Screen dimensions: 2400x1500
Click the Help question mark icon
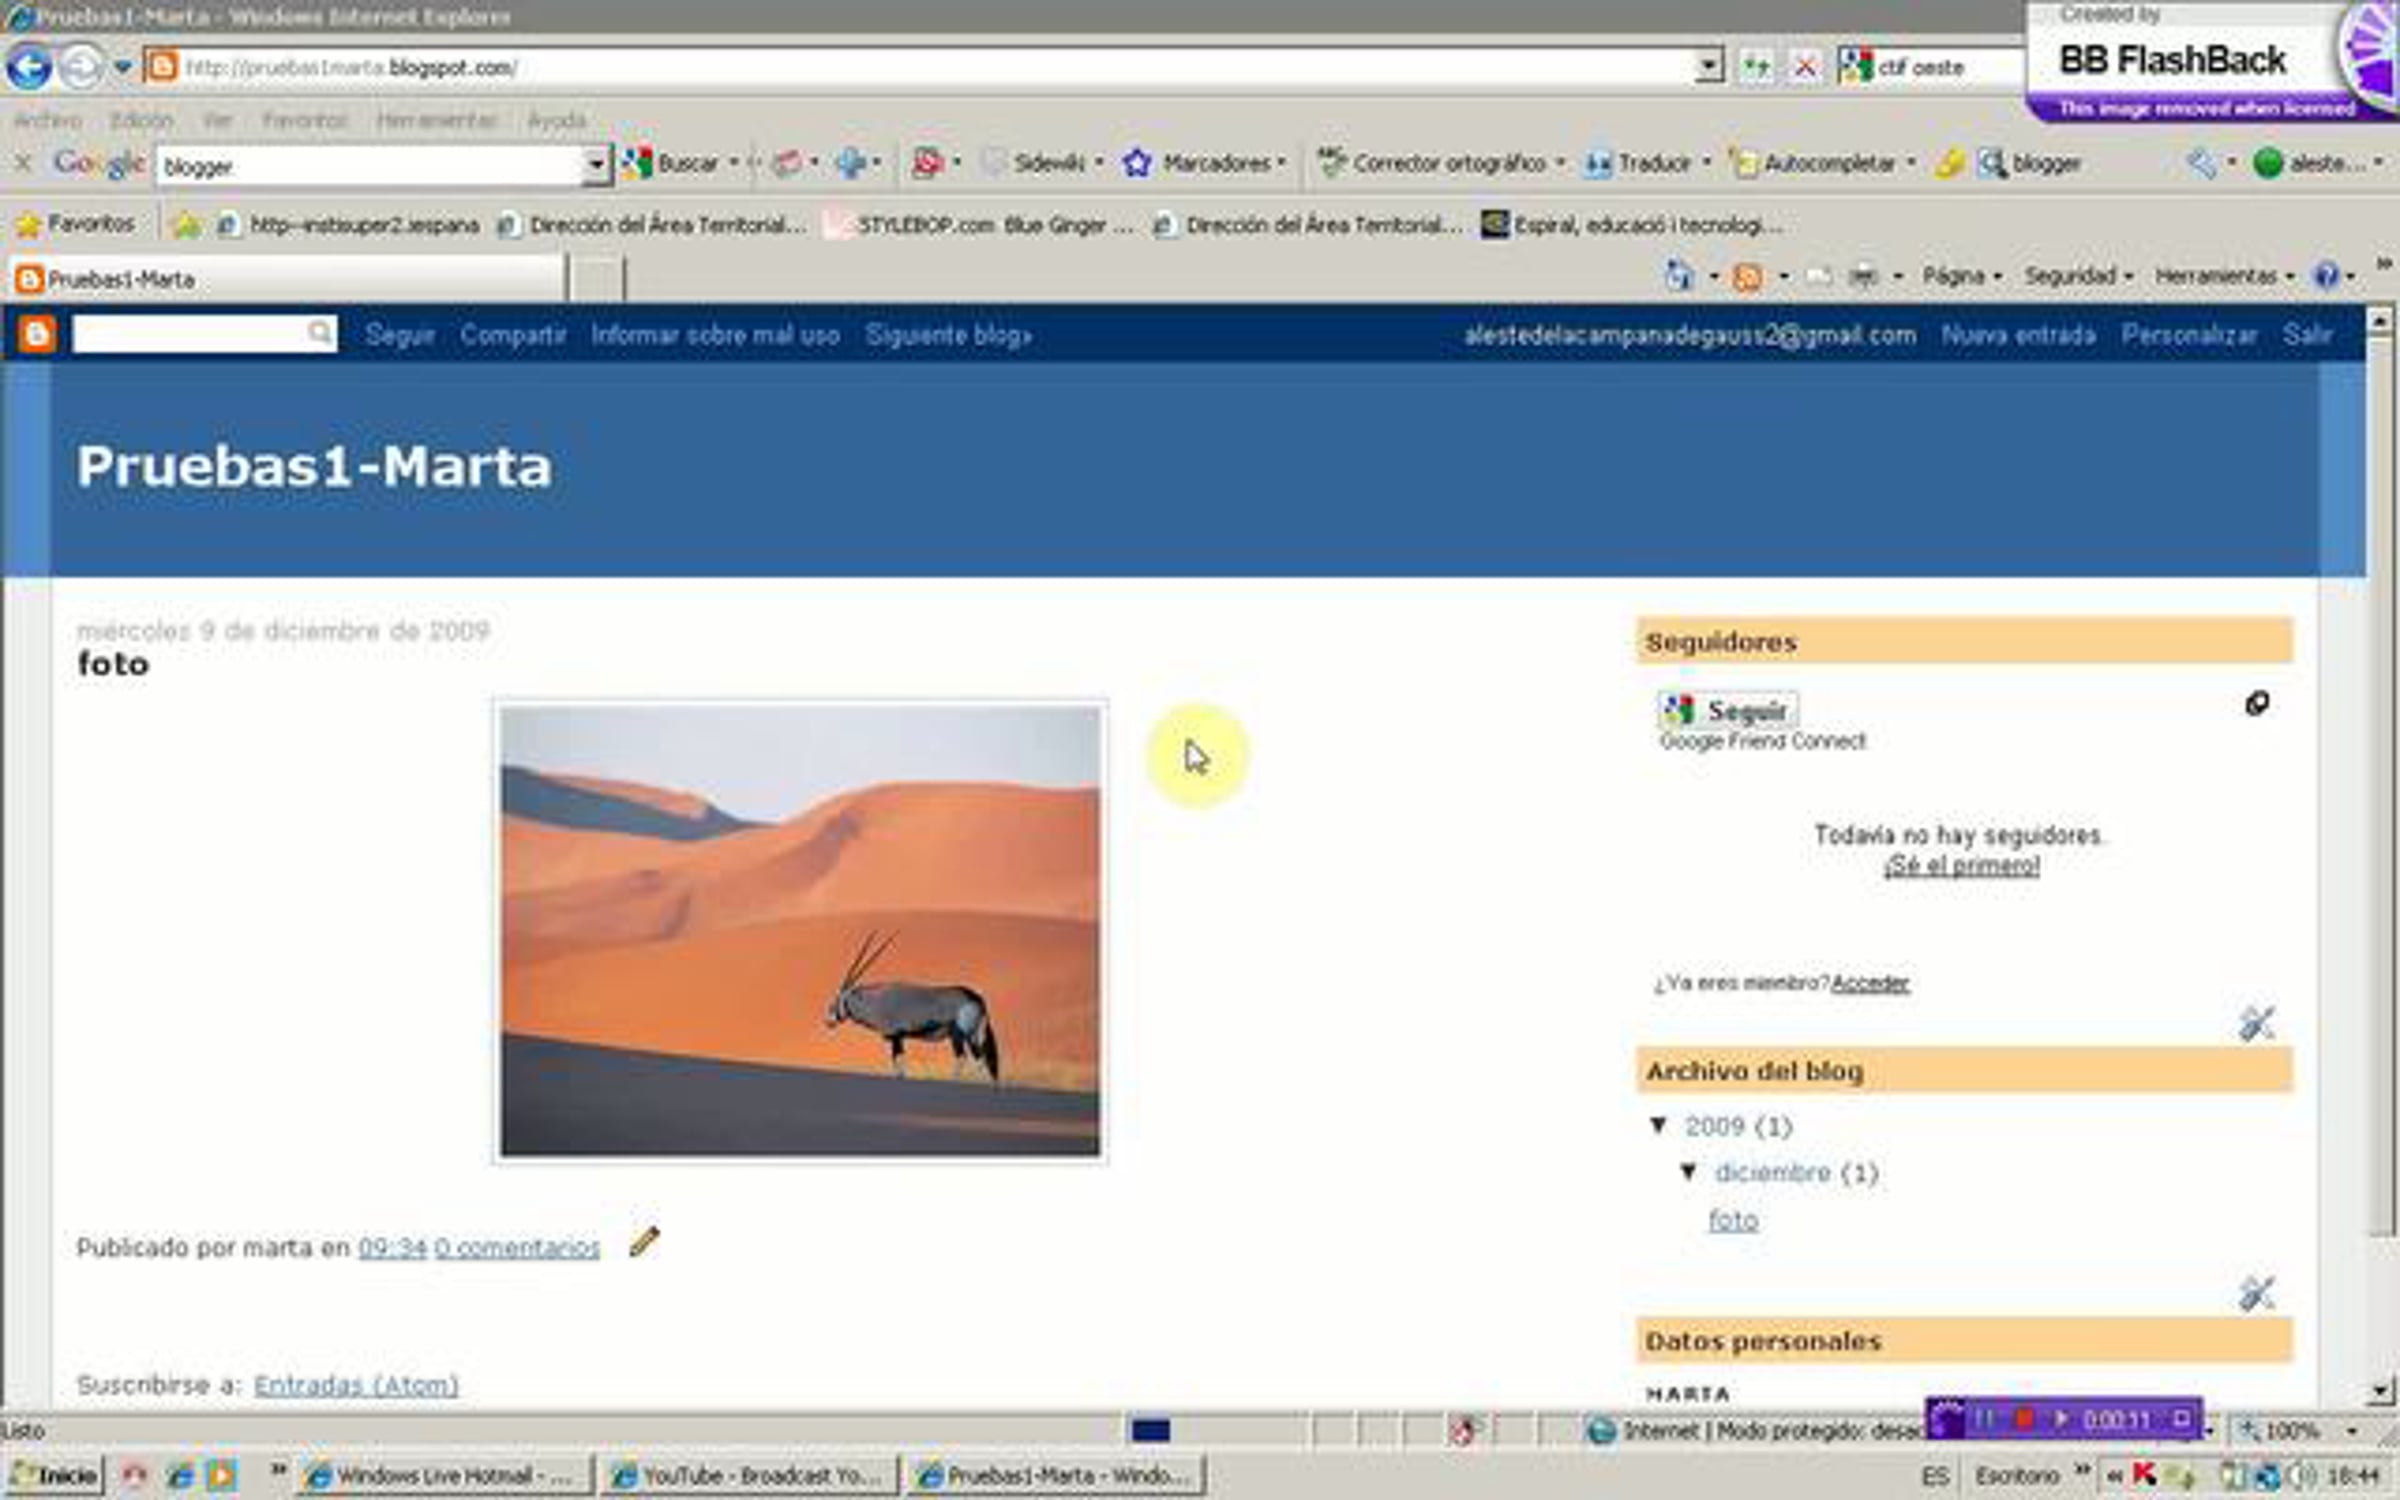point(2327,276)
